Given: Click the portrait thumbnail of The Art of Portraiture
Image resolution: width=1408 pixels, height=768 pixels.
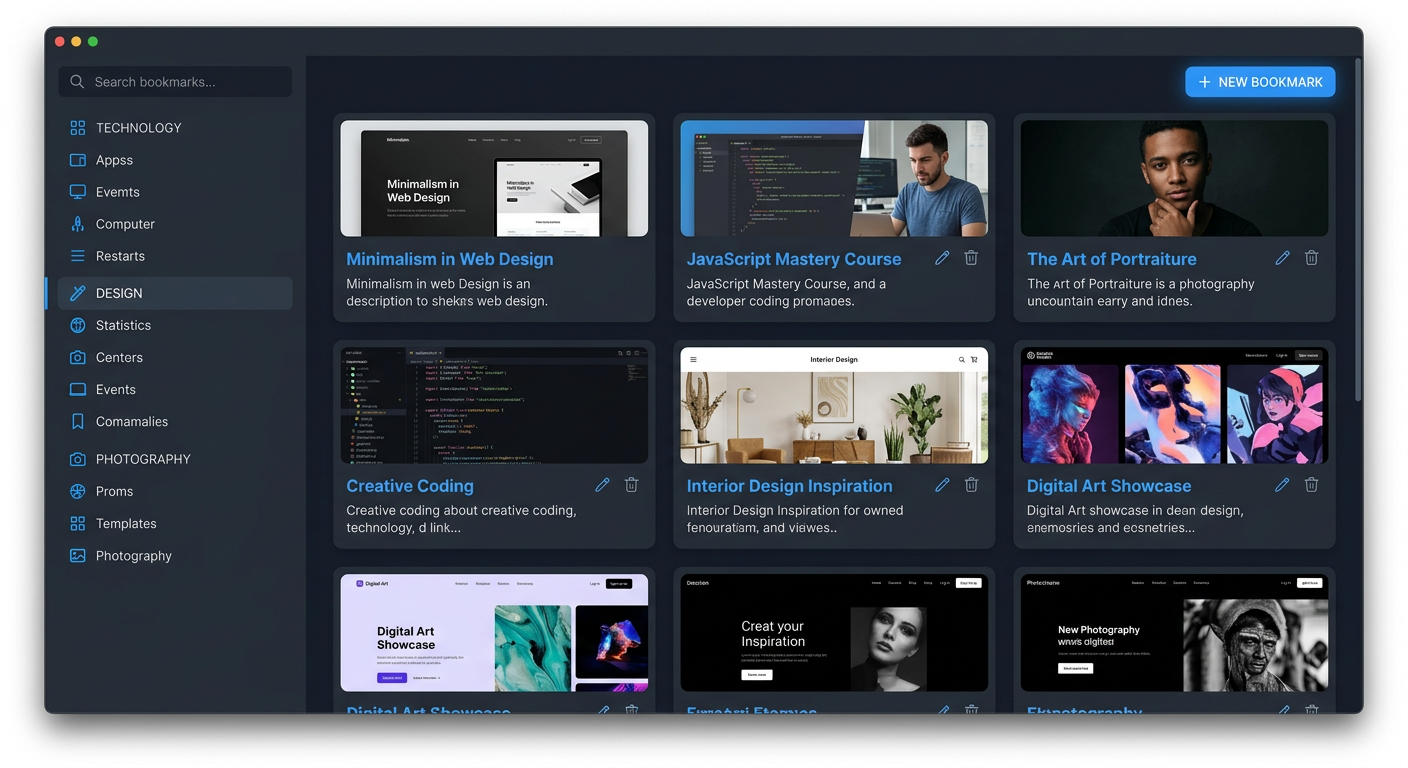Looking at the screenshot, I should pos(1174,179).
